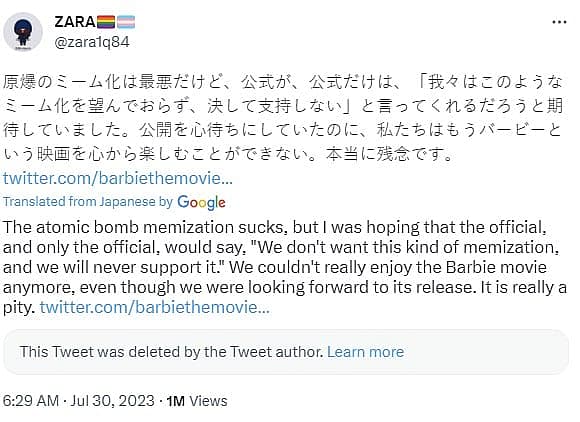Image resolution: width=580 pixels, height=422 pixels.
Task: Click the 6:29 AM Jul 30, 2023 timestamp
Action: (x=78, y=401)
